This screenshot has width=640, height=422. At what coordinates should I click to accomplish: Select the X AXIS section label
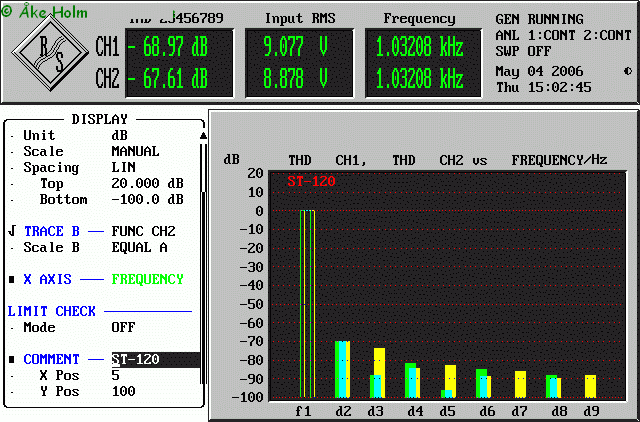click(x=47, y=279)
